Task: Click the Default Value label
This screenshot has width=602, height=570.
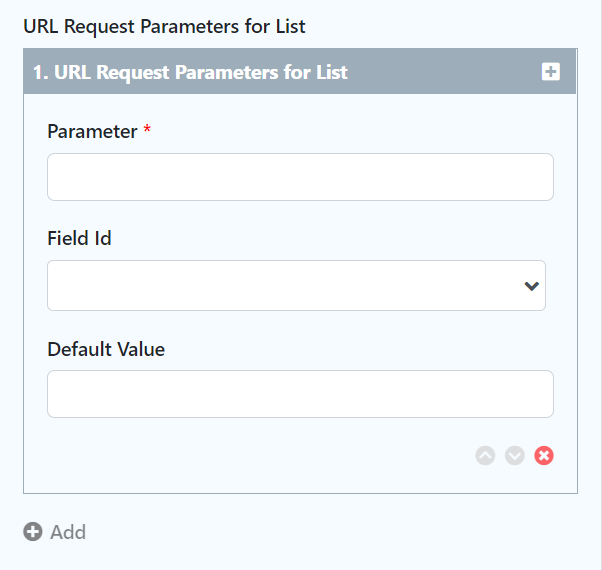Action: (x=106, y=349)
